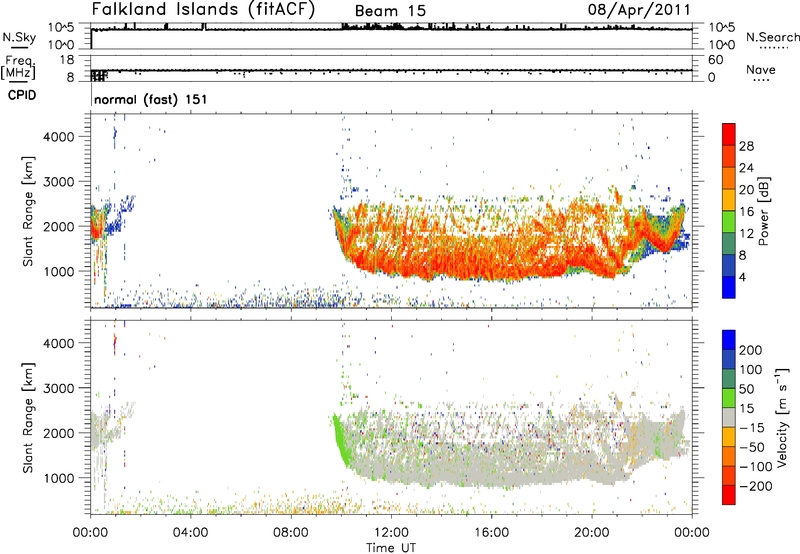Select the '16' power scale value
Screen dimensions: 800x554
point(746,212)
